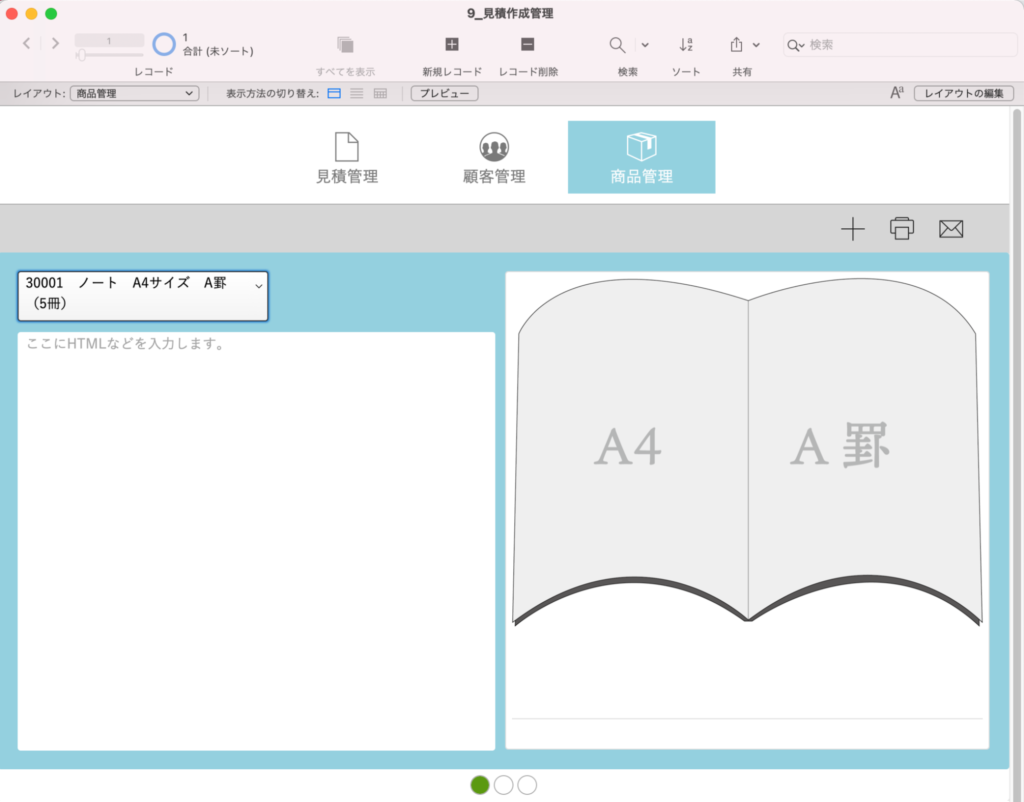The image size is (1024, 802).
Task: Click the Sort (ソート) icon
Action: pos(686,45)
